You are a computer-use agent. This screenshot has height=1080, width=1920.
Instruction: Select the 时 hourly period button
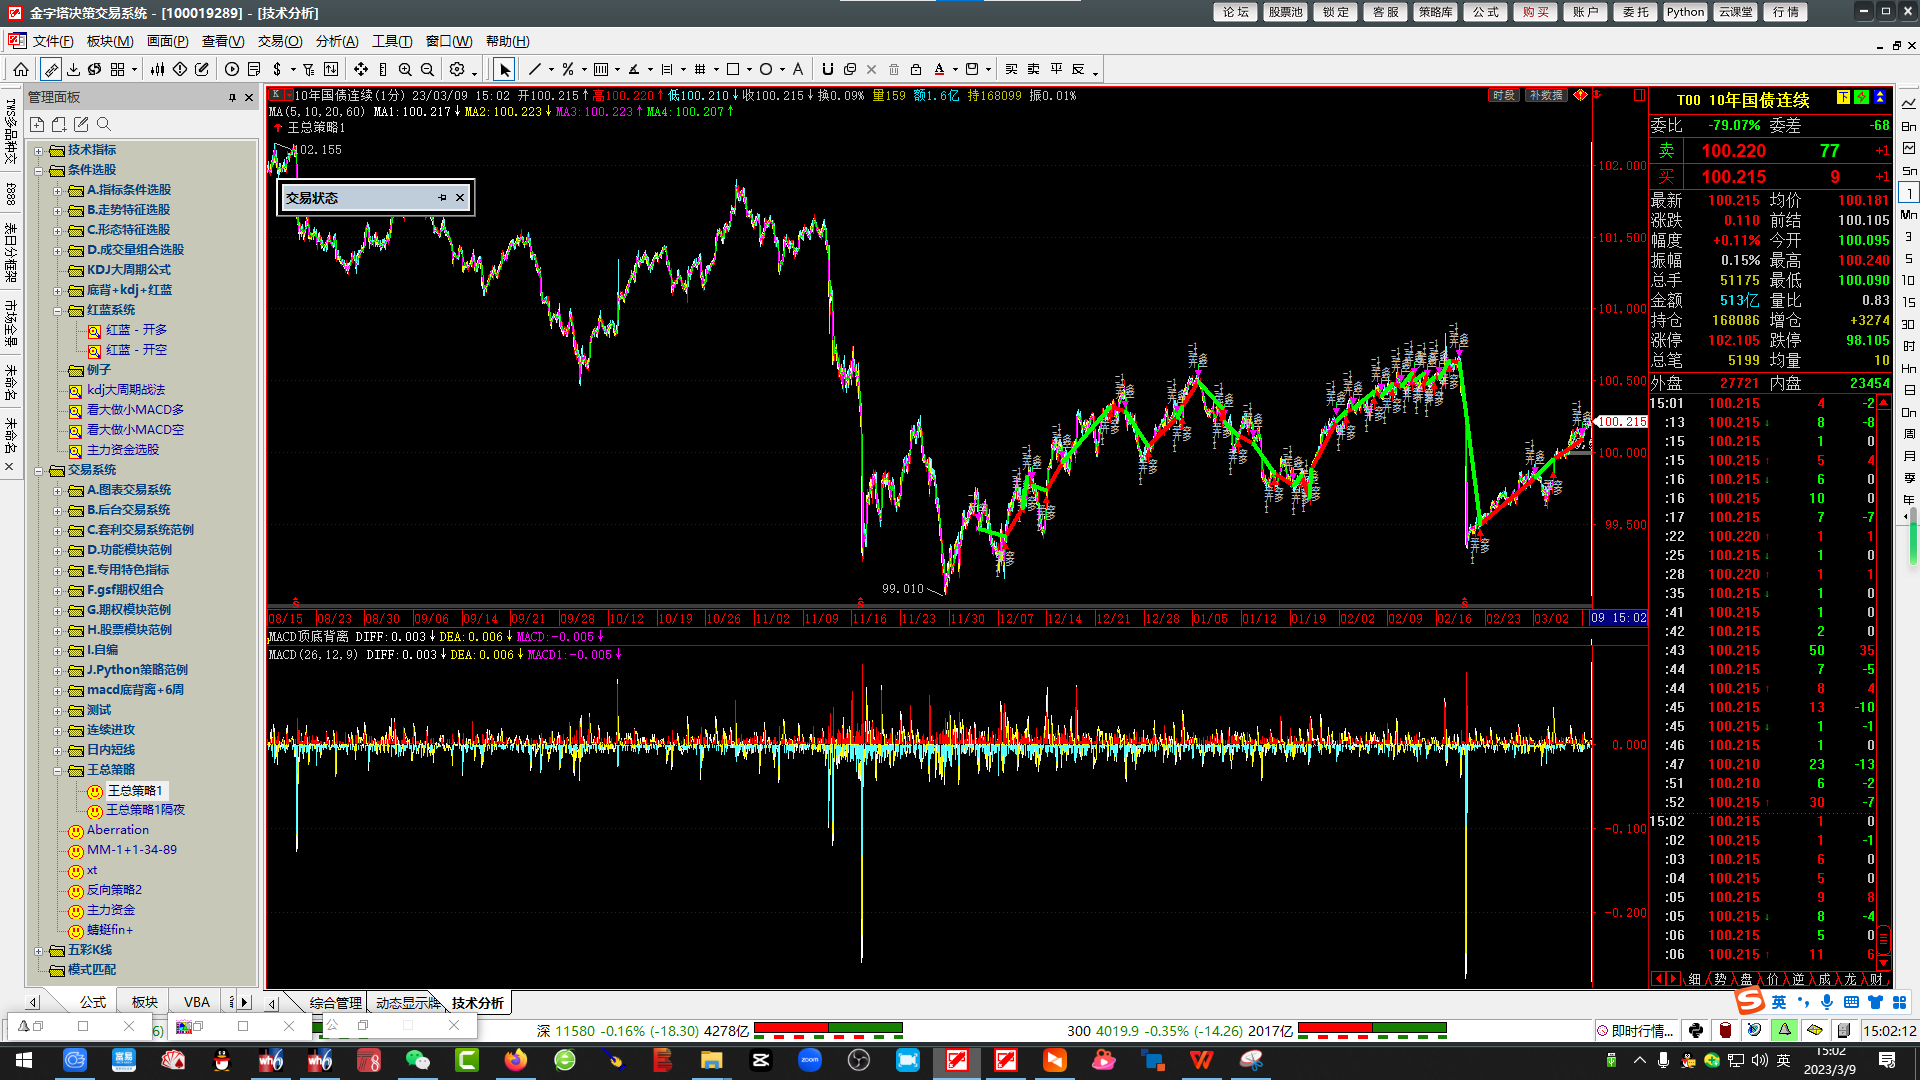(1908, 347)
